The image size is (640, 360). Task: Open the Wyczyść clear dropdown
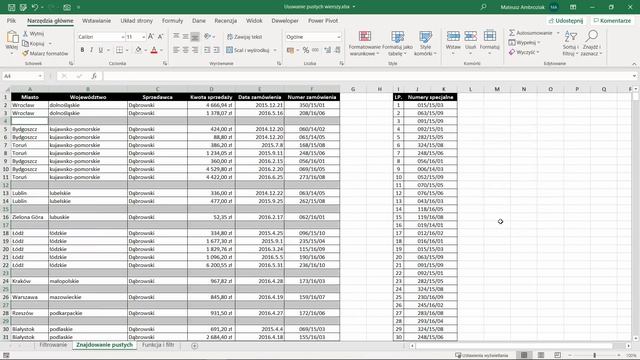(x=524, y=52)
